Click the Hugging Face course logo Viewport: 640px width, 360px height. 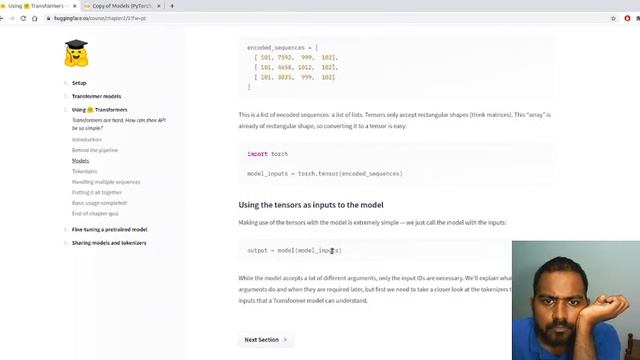click(x=76, y=53)
